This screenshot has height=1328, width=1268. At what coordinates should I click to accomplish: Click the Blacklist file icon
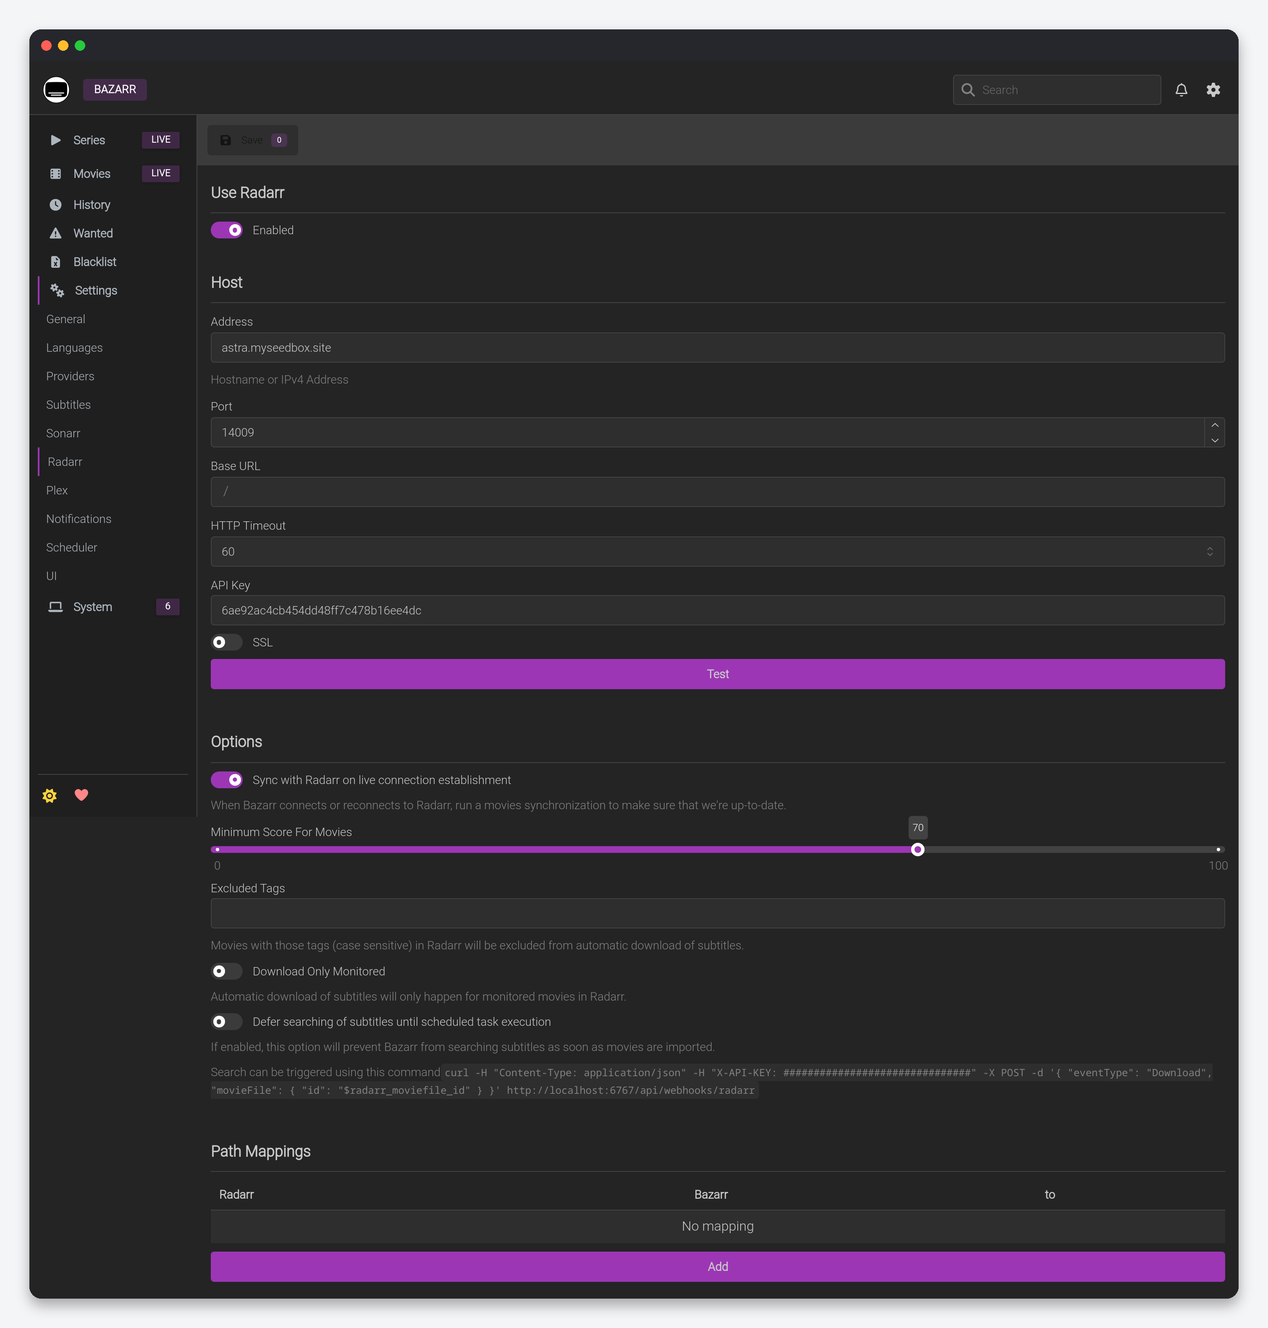pyautogui.click(x=56, y=262)
